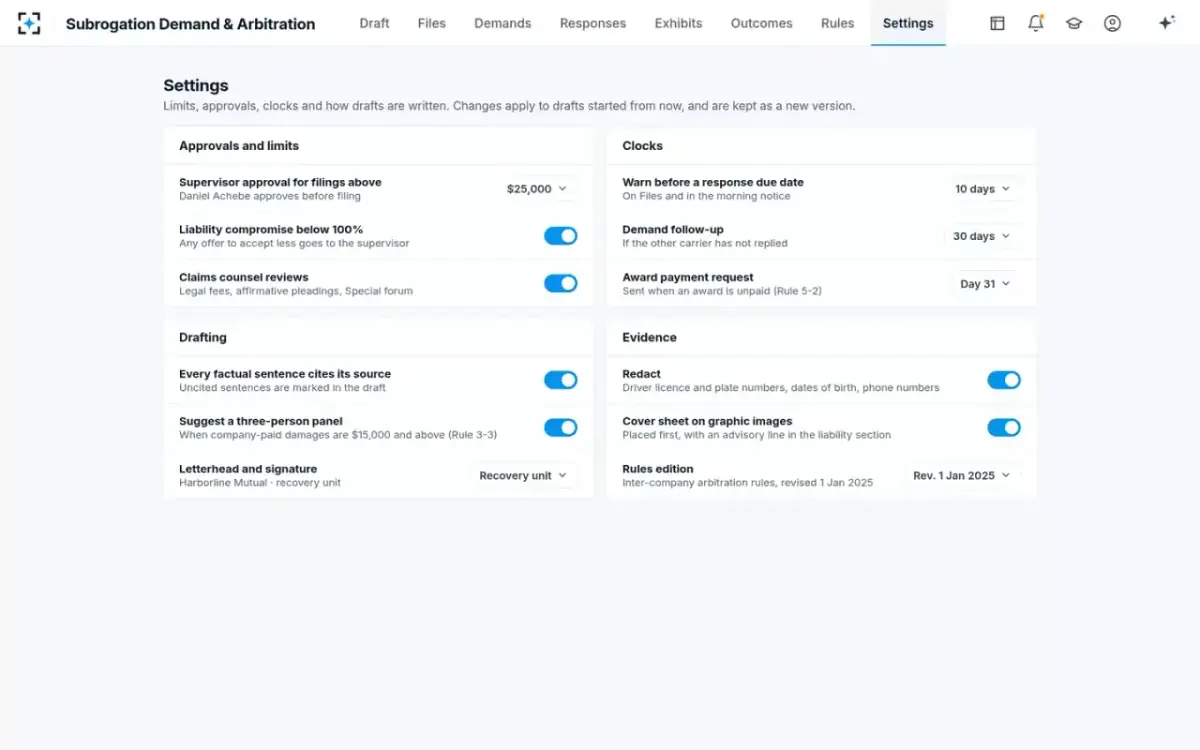Screen dimensions: 1200x750
Task: Open the Files tab
Action: 432,23
